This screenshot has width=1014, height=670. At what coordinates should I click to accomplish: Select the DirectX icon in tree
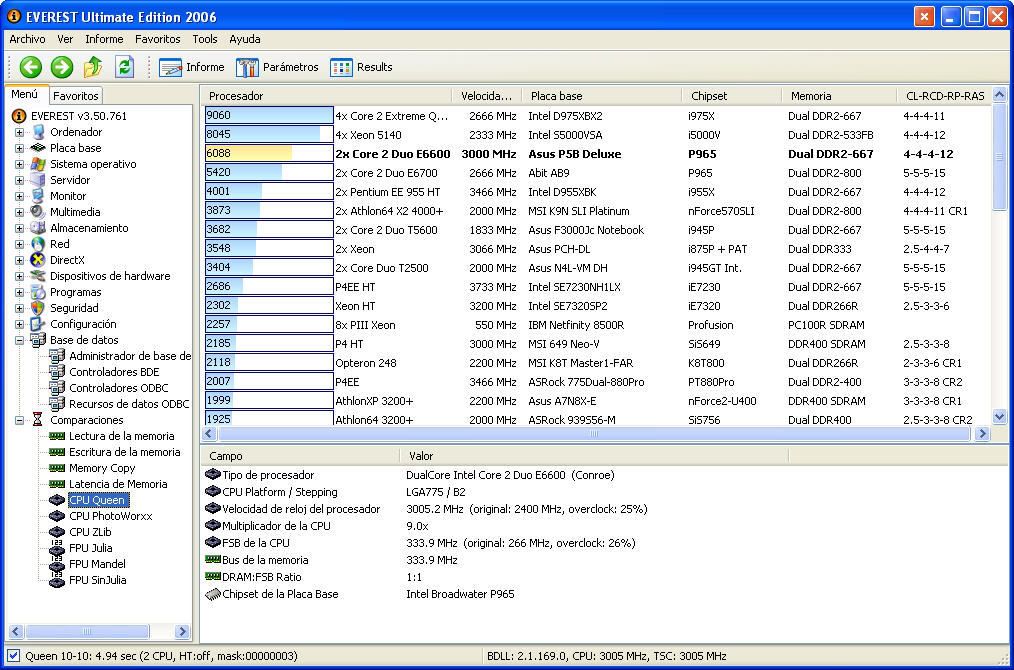point(38,260)
